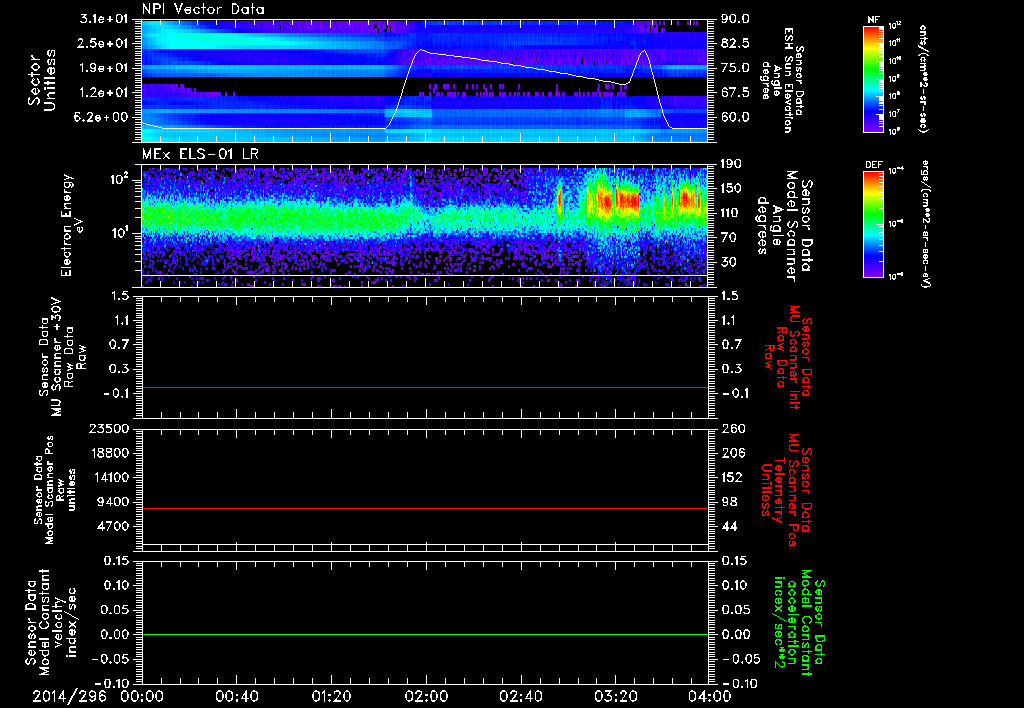The width and height of the screenshot is (1024, 708).
Task: Click the 60.0 sun elevation tick label
Action: 735,118
